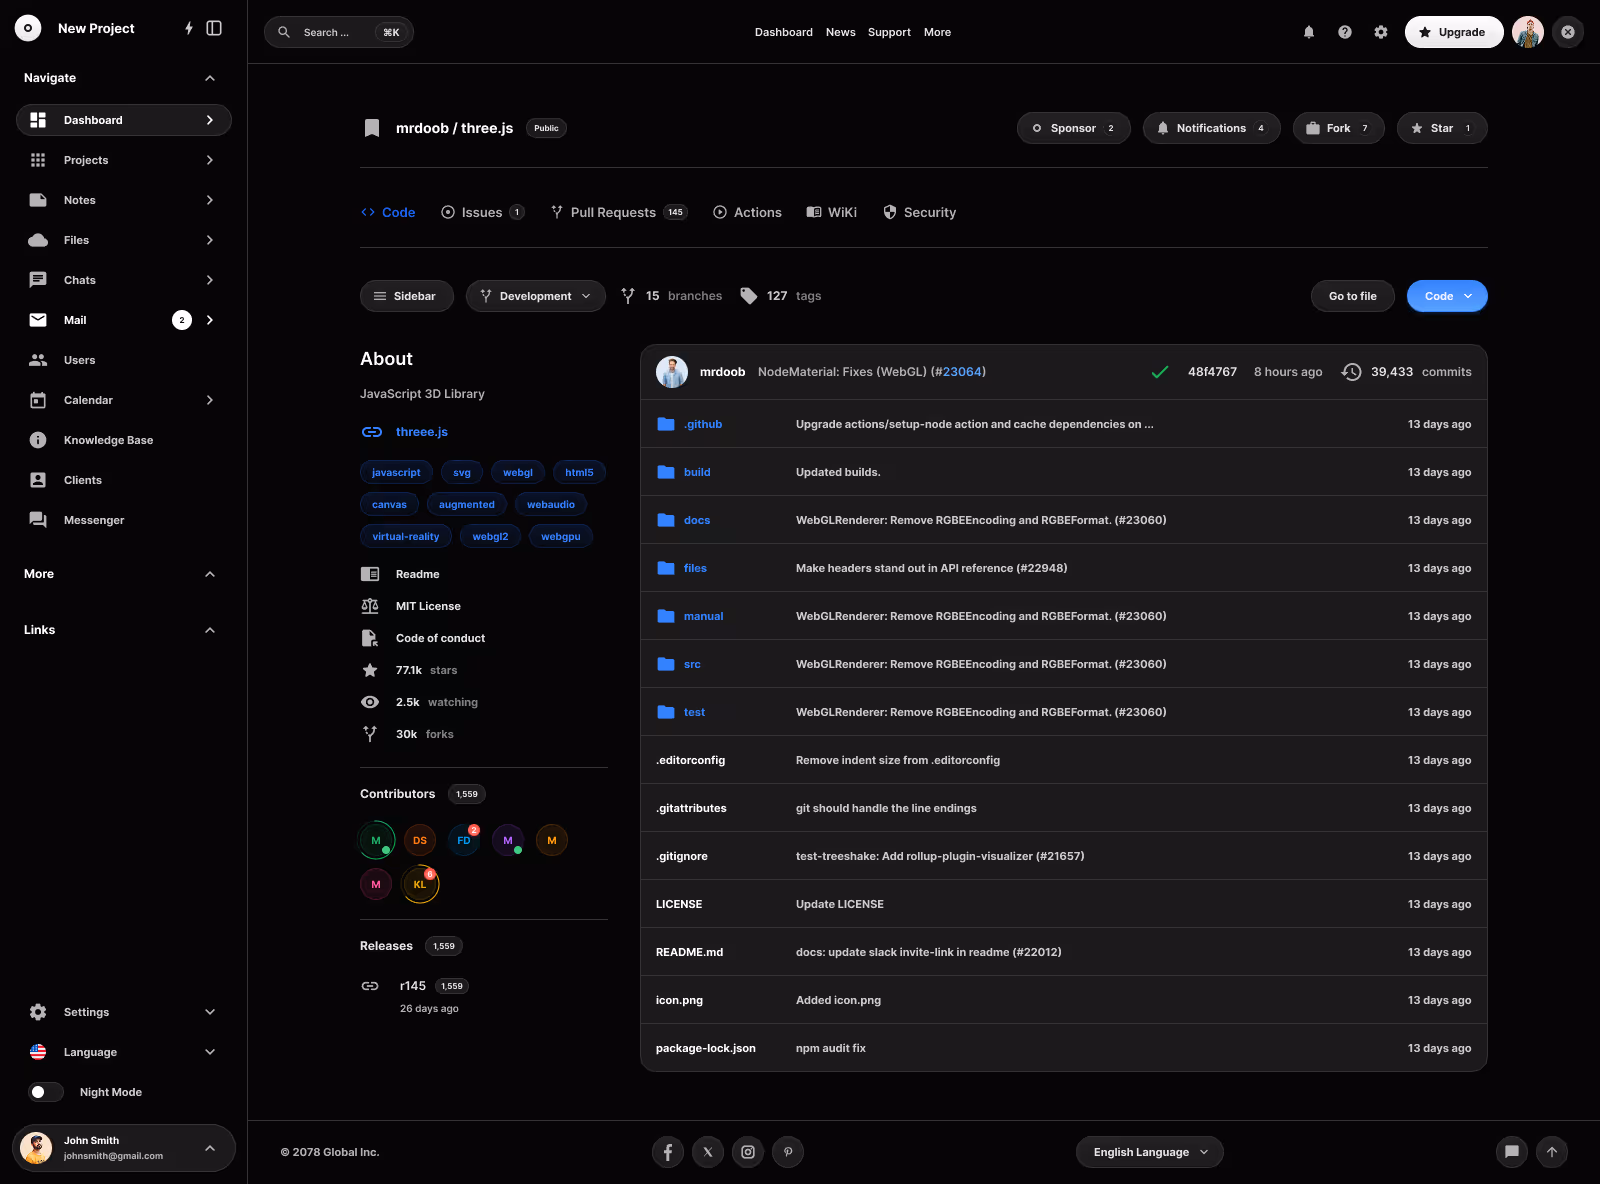Open the threee.js link
This screenshot has width=1600, height=1184.
click(421, 432)
